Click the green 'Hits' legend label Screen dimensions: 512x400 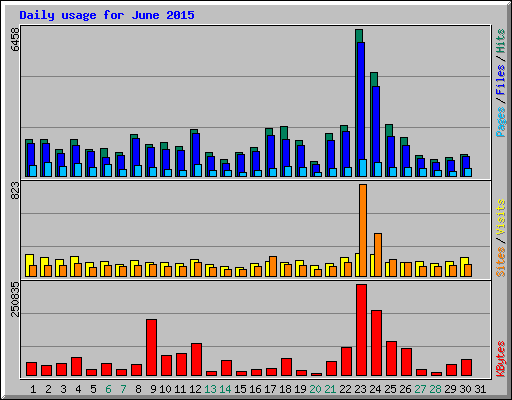point(501,41)
